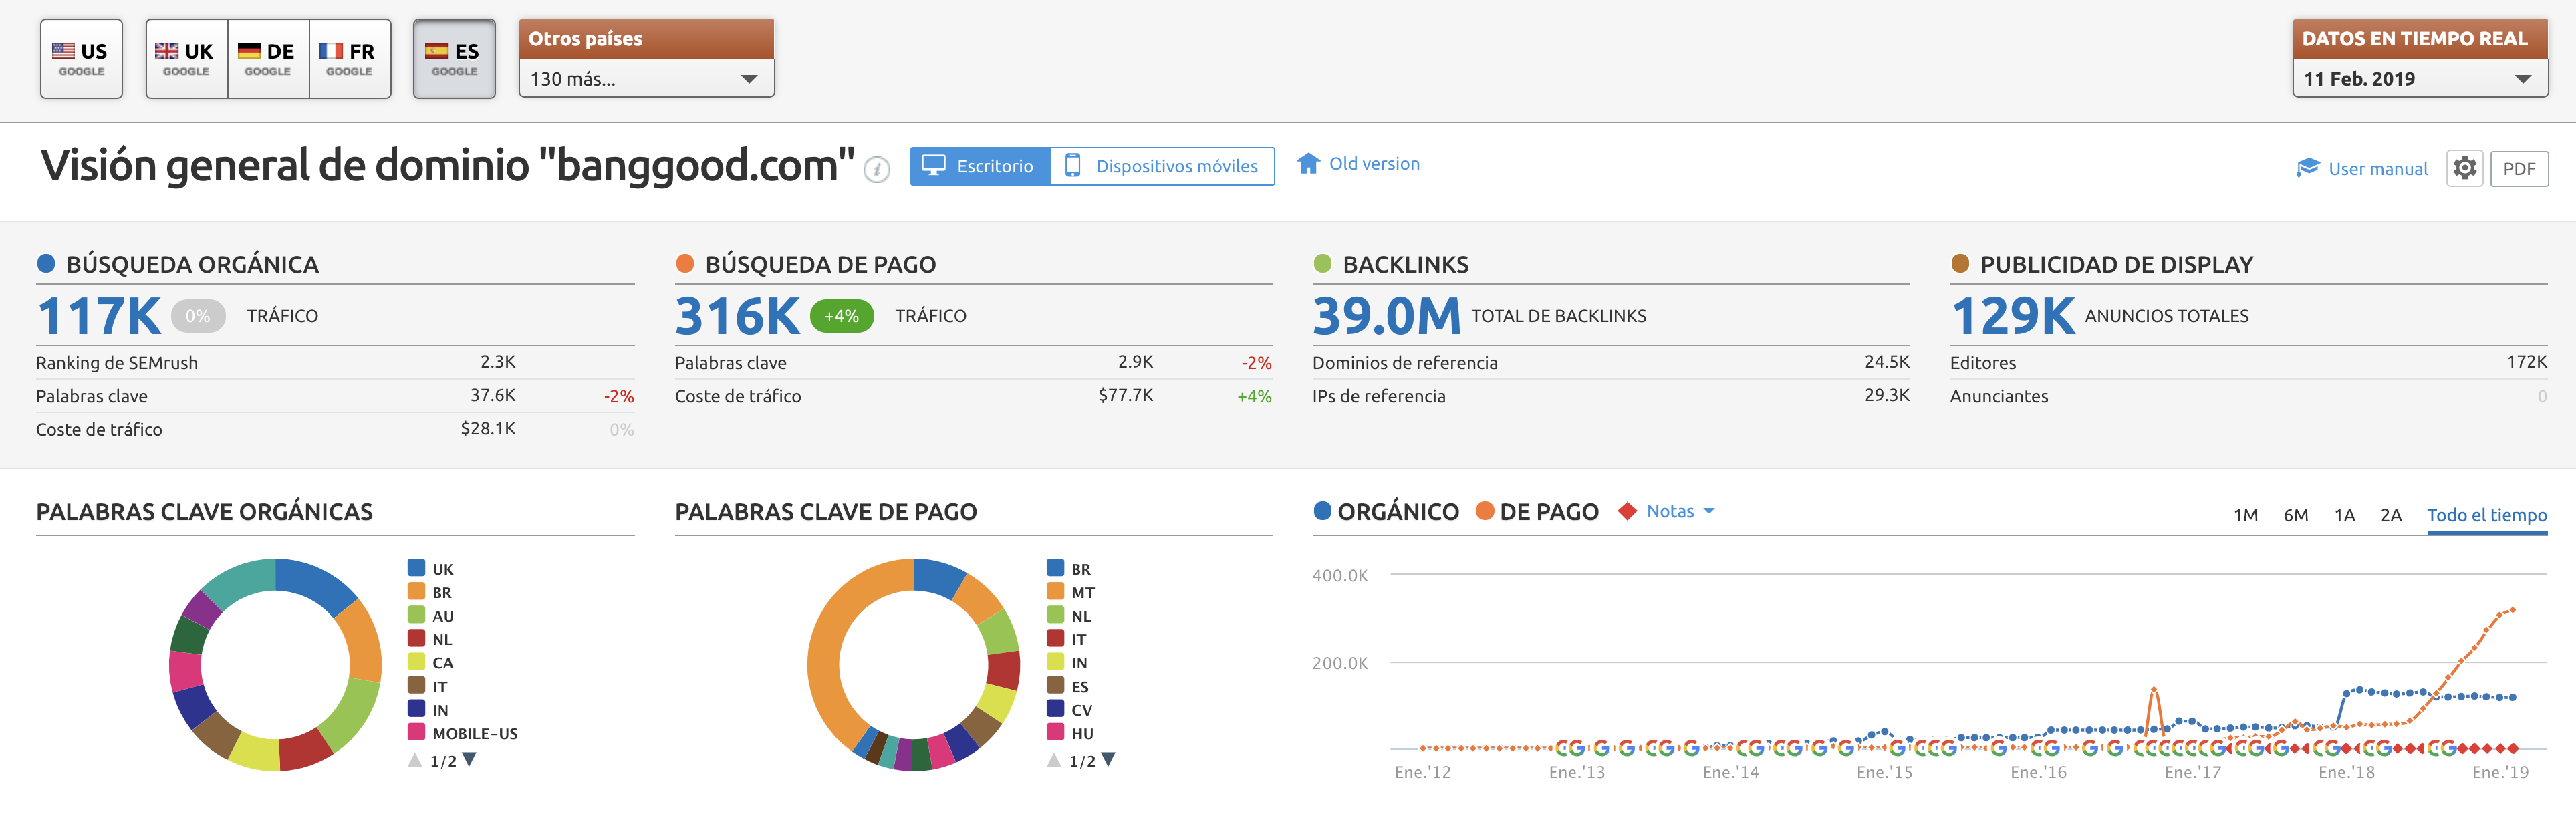The width and height of the screenshot is (2576, 818).
Task: Click the +4% green paid traffic badge
Action: 841,316
